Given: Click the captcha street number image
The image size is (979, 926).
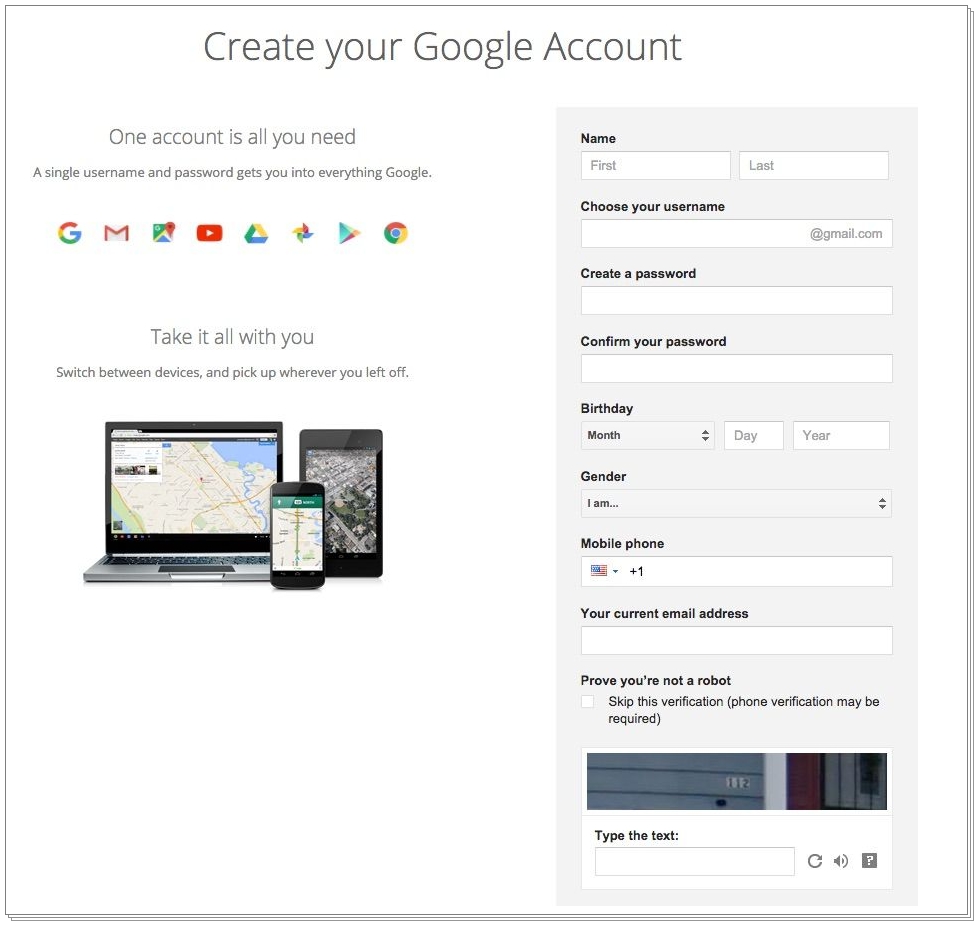Looking at the screenshot, I should pos(737,781).
